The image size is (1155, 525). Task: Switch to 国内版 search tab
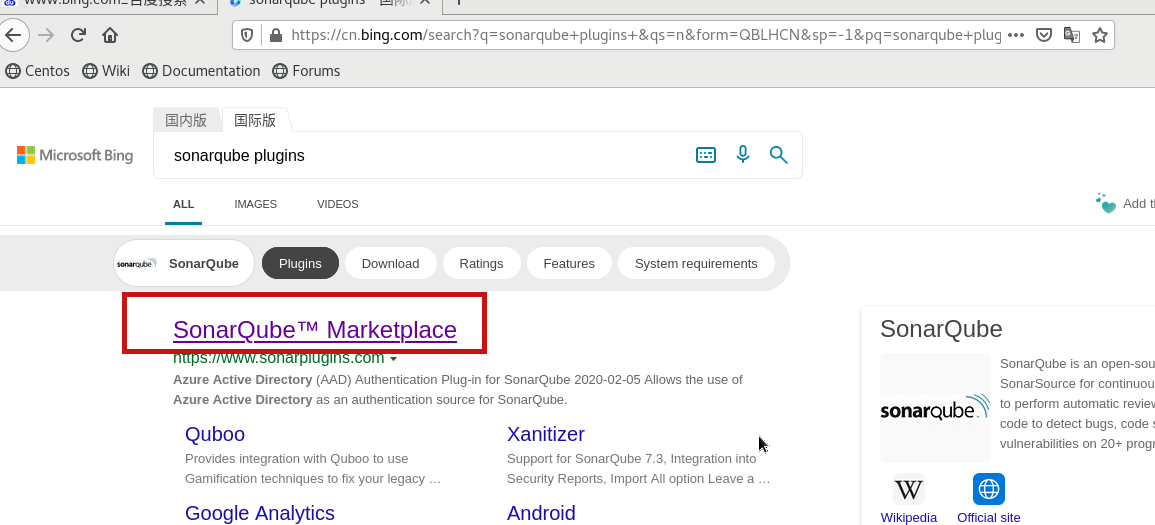tap(186, 120)
